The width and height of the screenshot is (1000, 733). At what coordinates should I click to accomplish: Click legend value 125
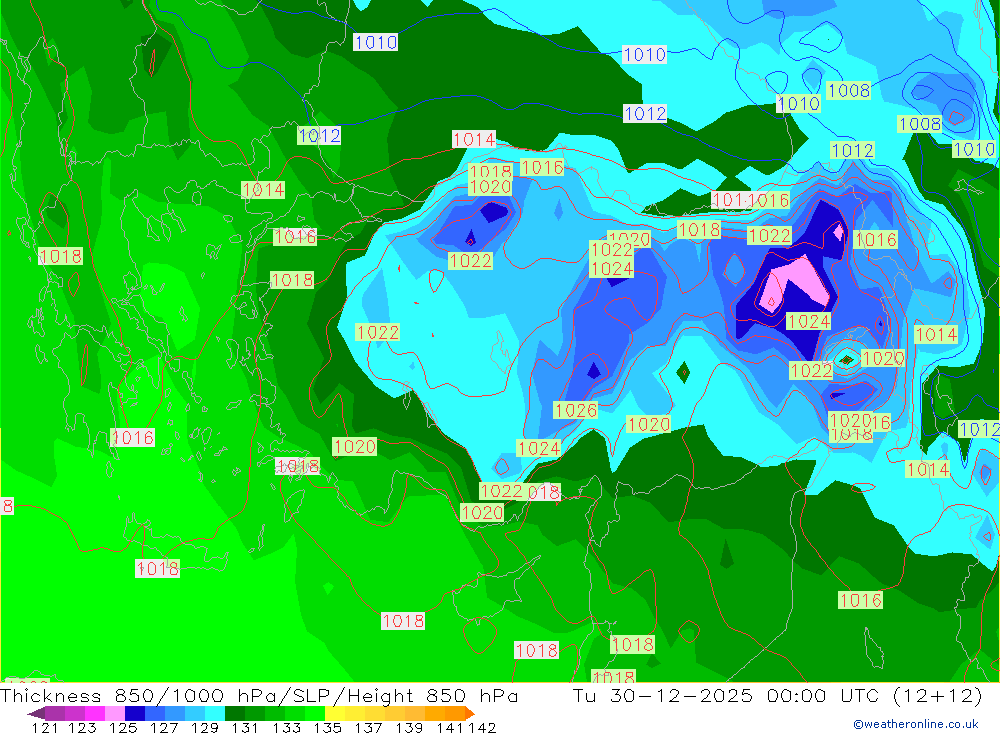(122, 727)
